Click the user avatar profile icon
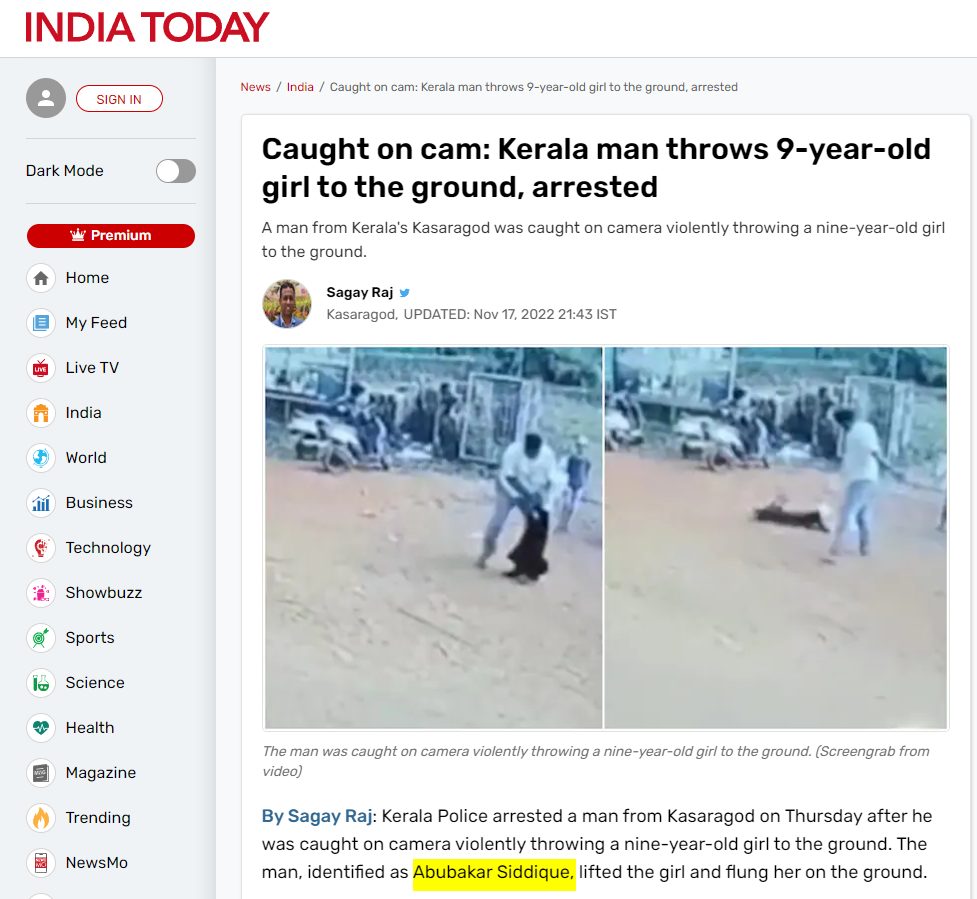Image resolution: width=977 pixels, height=899 pixels. click(45, 98)
